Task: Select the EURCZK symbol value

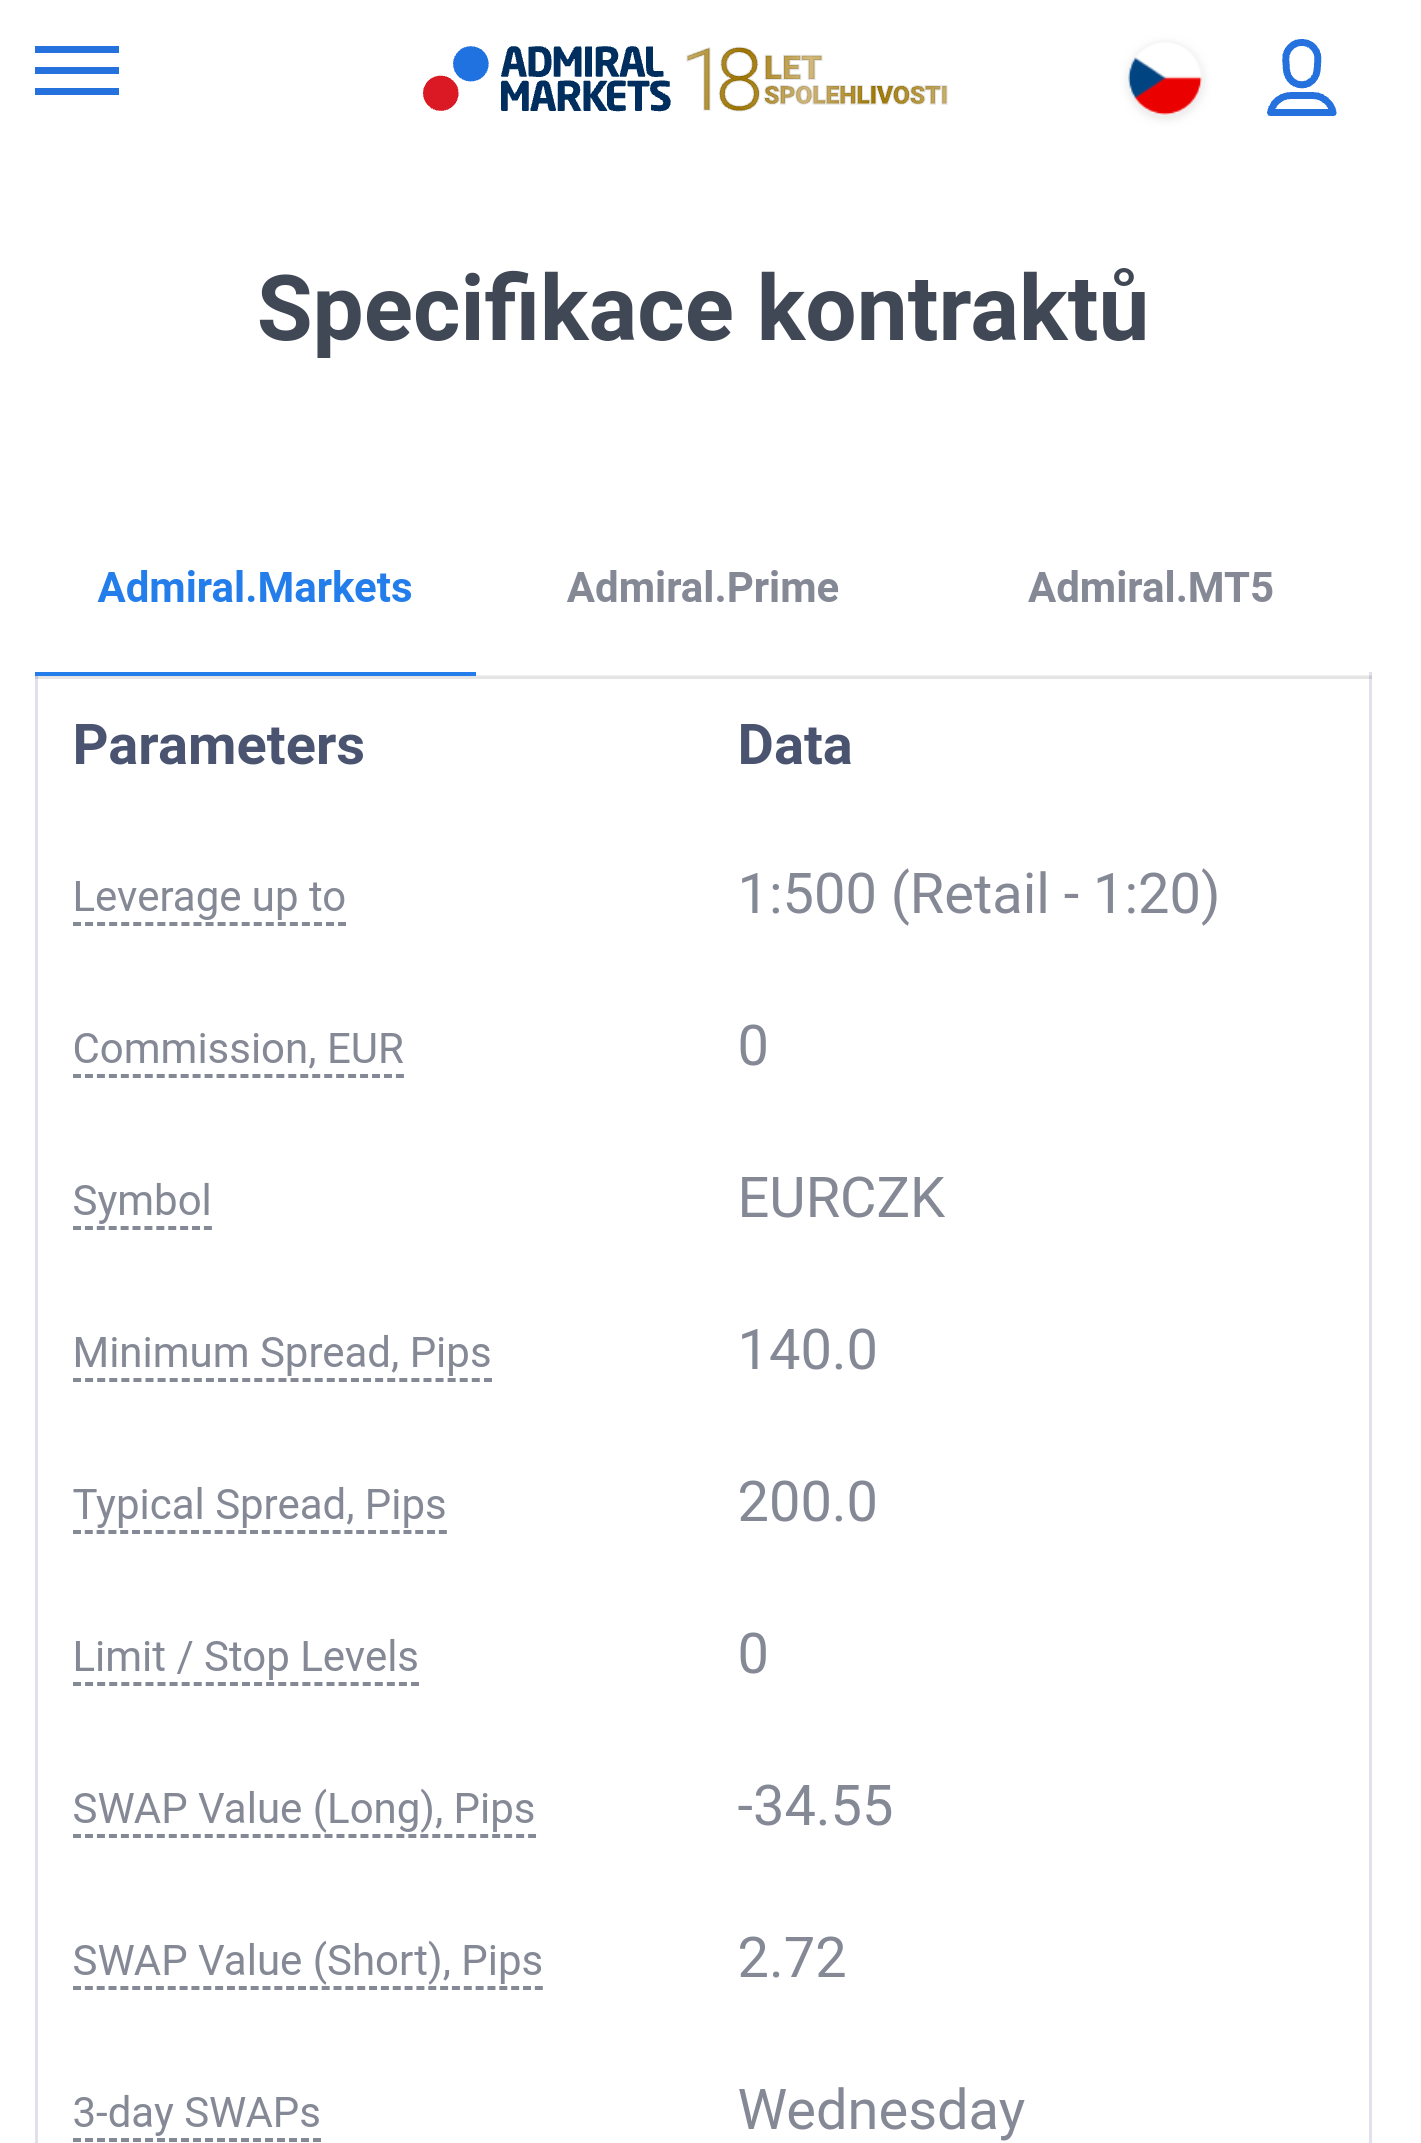Action: point(842,1198)
